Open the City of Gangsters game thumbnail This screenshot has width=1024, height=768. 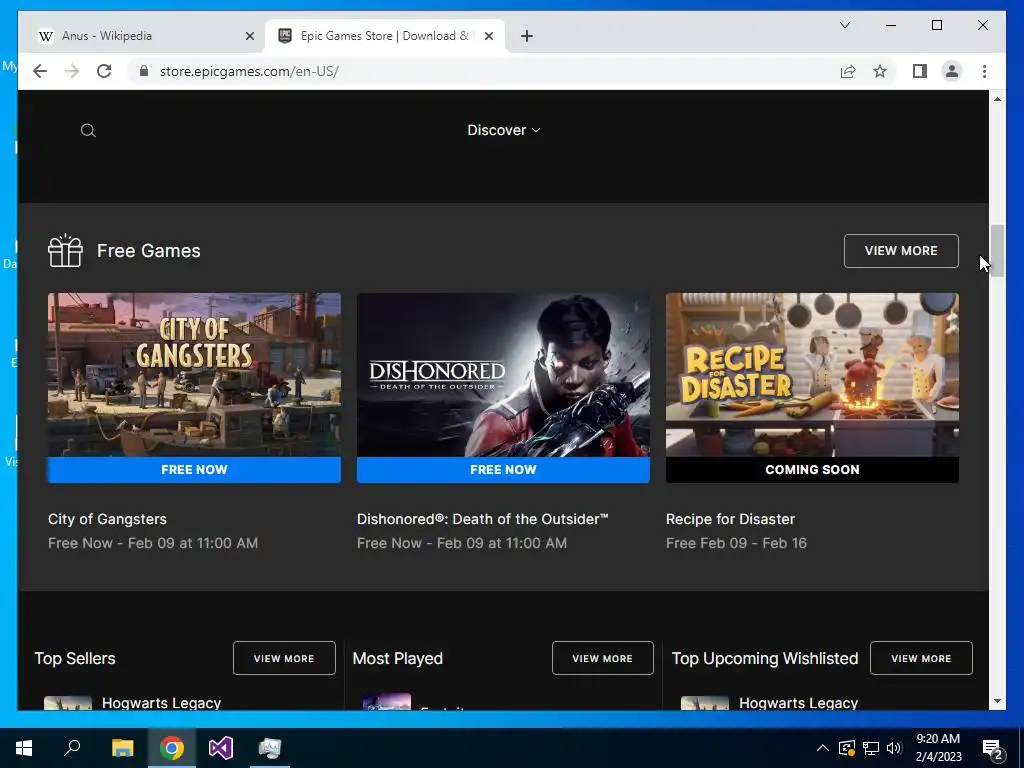pyautogui.click(x=194, y=375)
